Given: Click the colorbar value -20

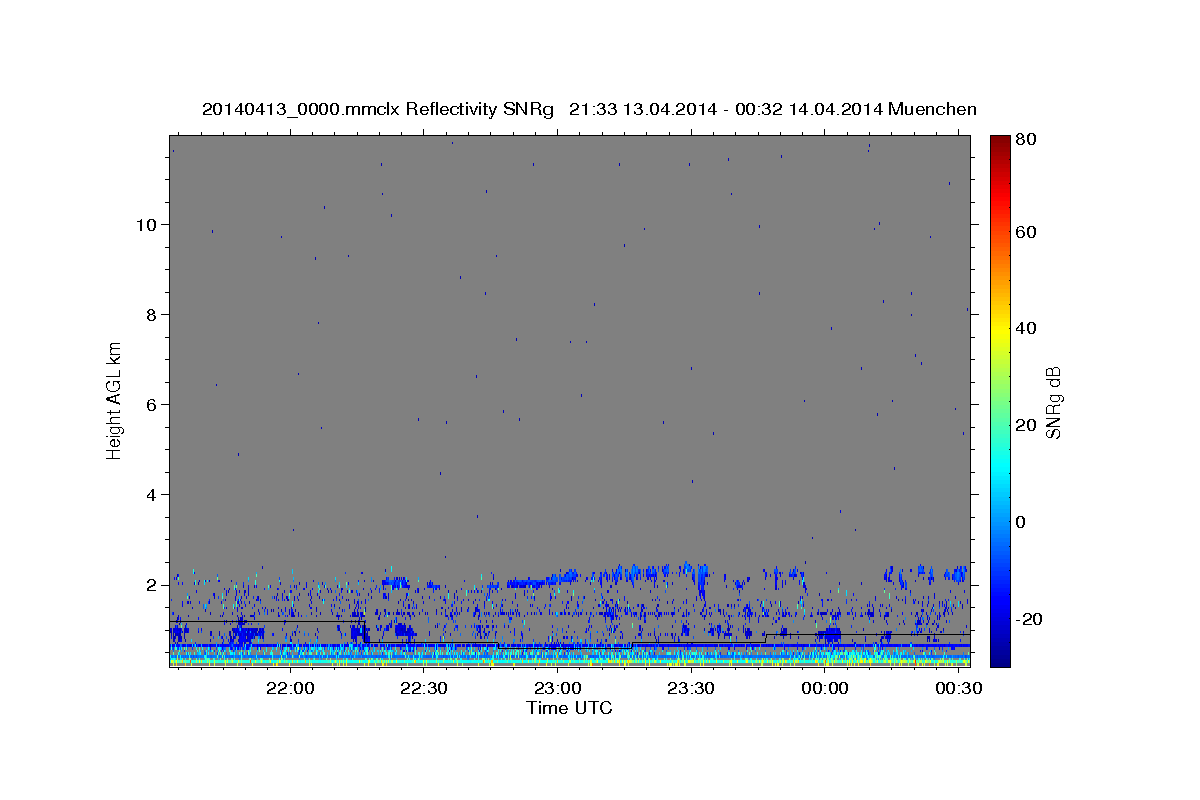Looking at the screenshot, I should [1030, 619].
